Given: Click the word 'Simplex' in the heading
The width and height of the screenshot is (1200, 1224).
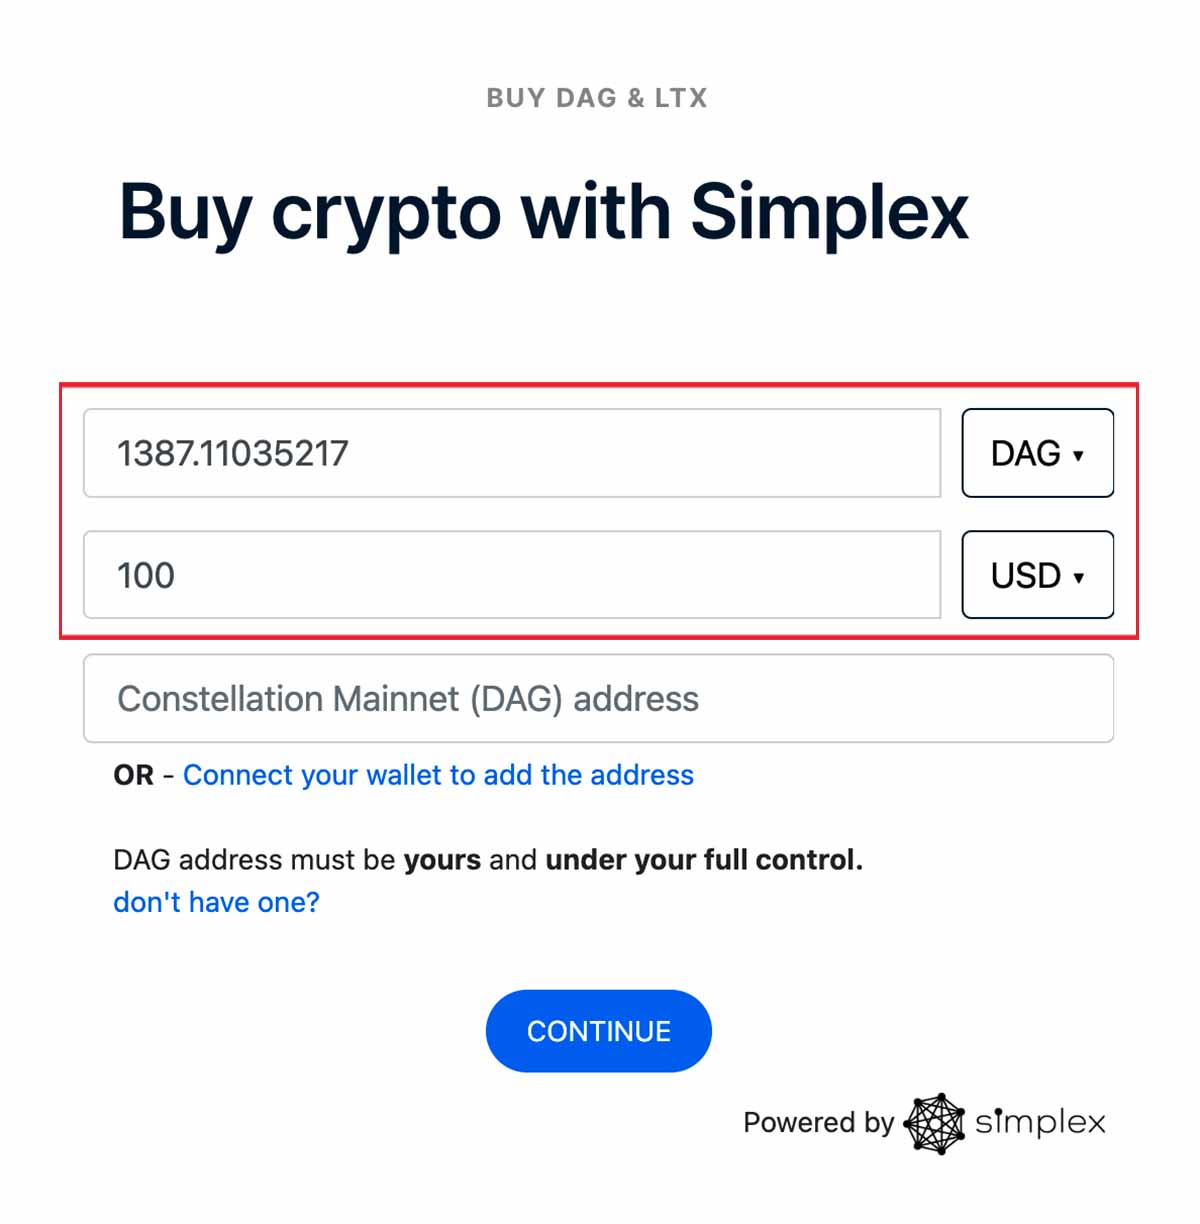Looking at the screenshot, I should click(829, 212).
